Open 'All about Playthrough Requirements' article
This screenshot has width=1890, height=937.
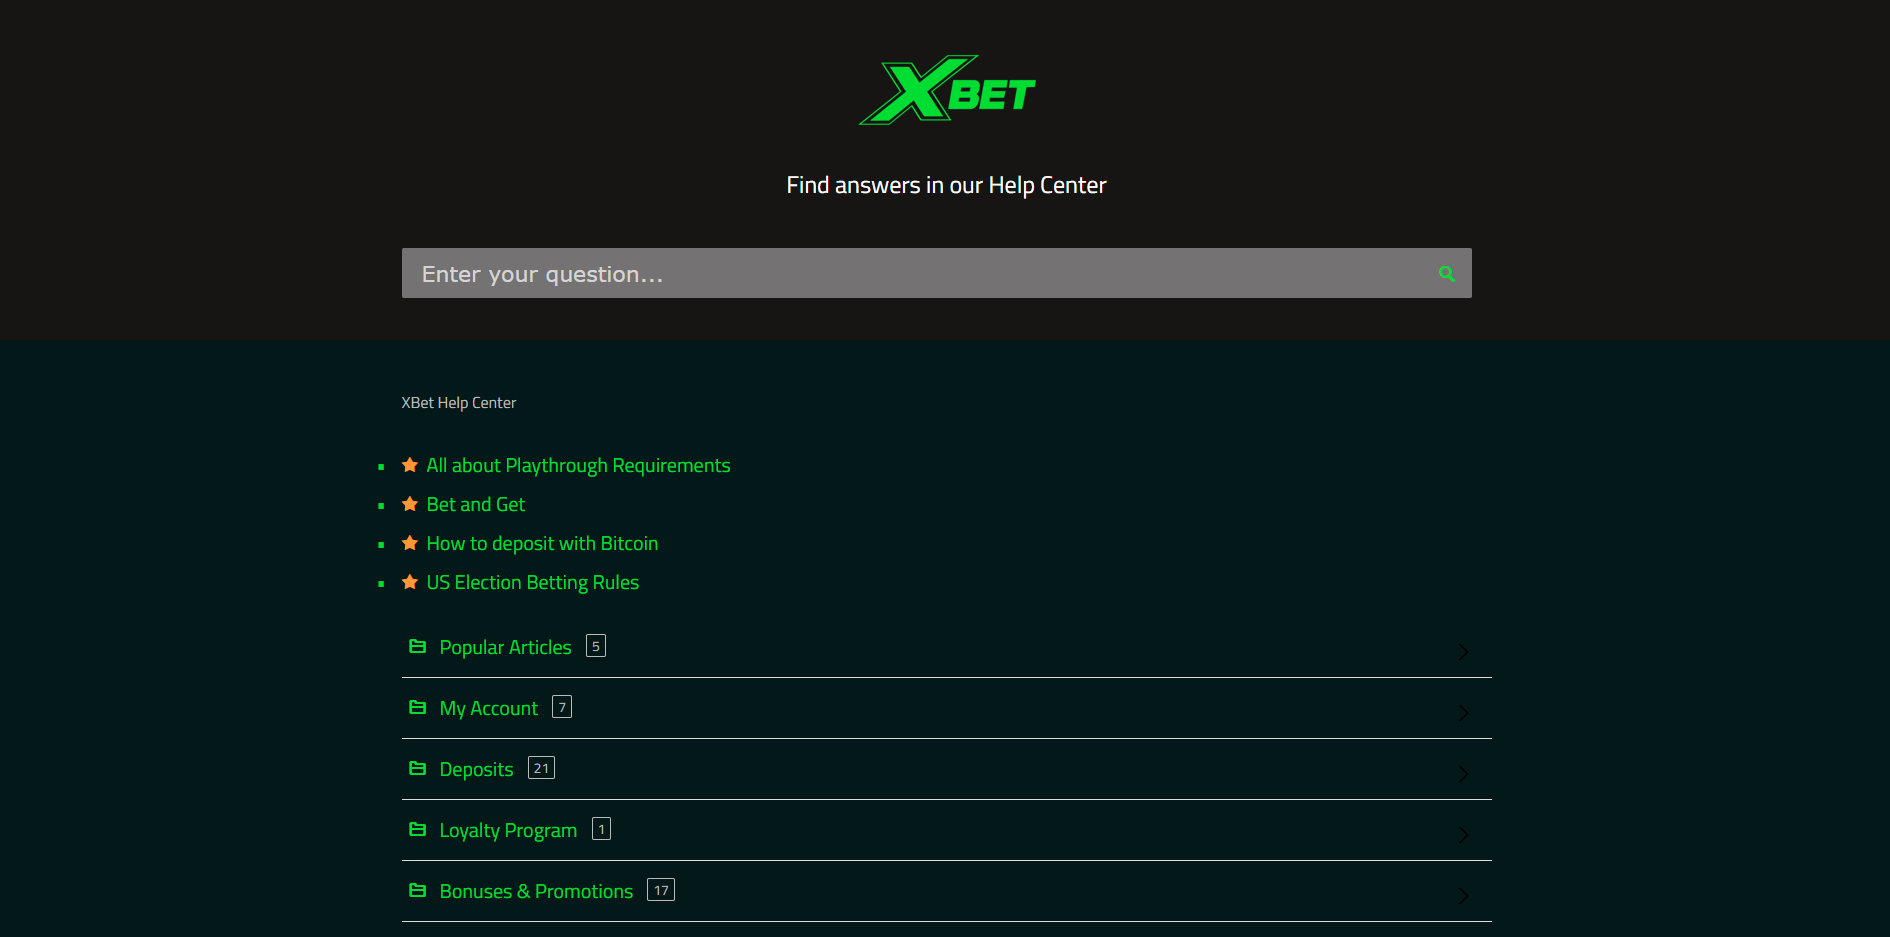point(578,466)
